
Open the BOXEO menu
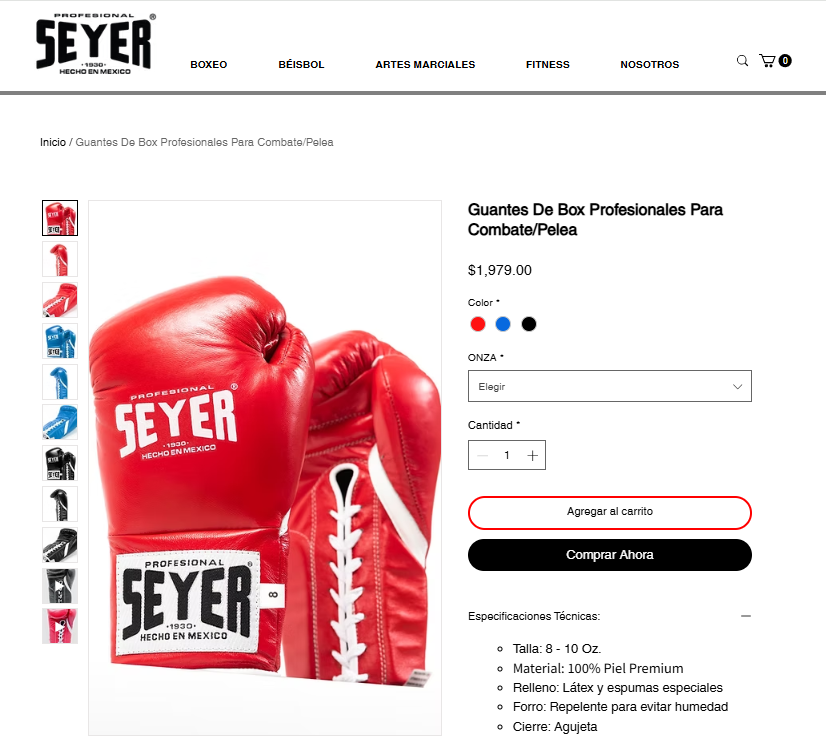(209, 64)
